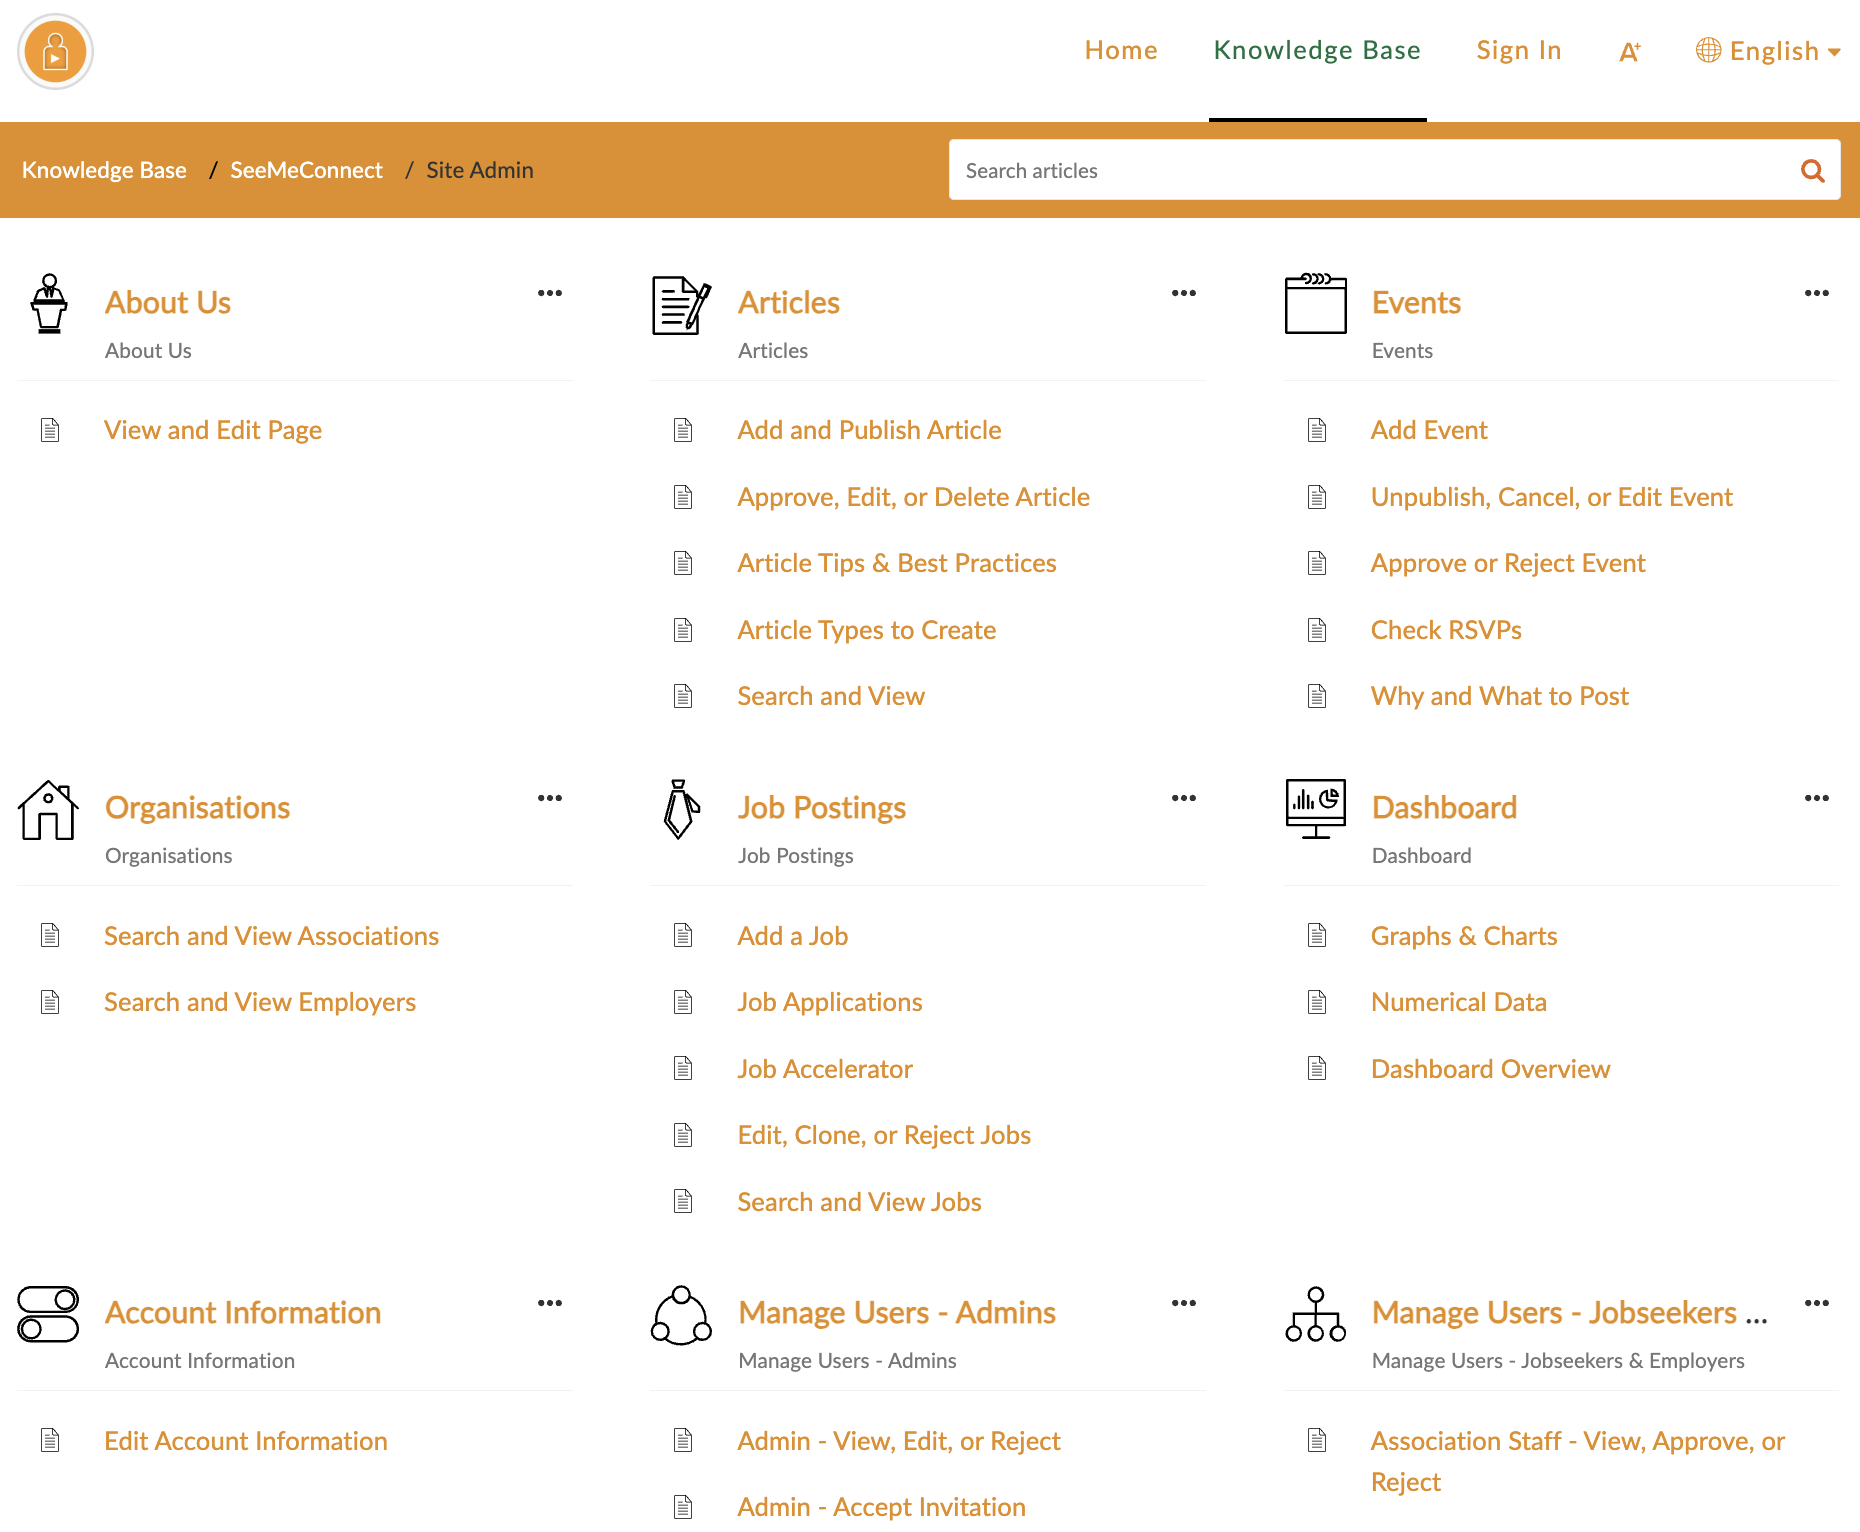Open Add a Job article

click(x=792, y=936)
